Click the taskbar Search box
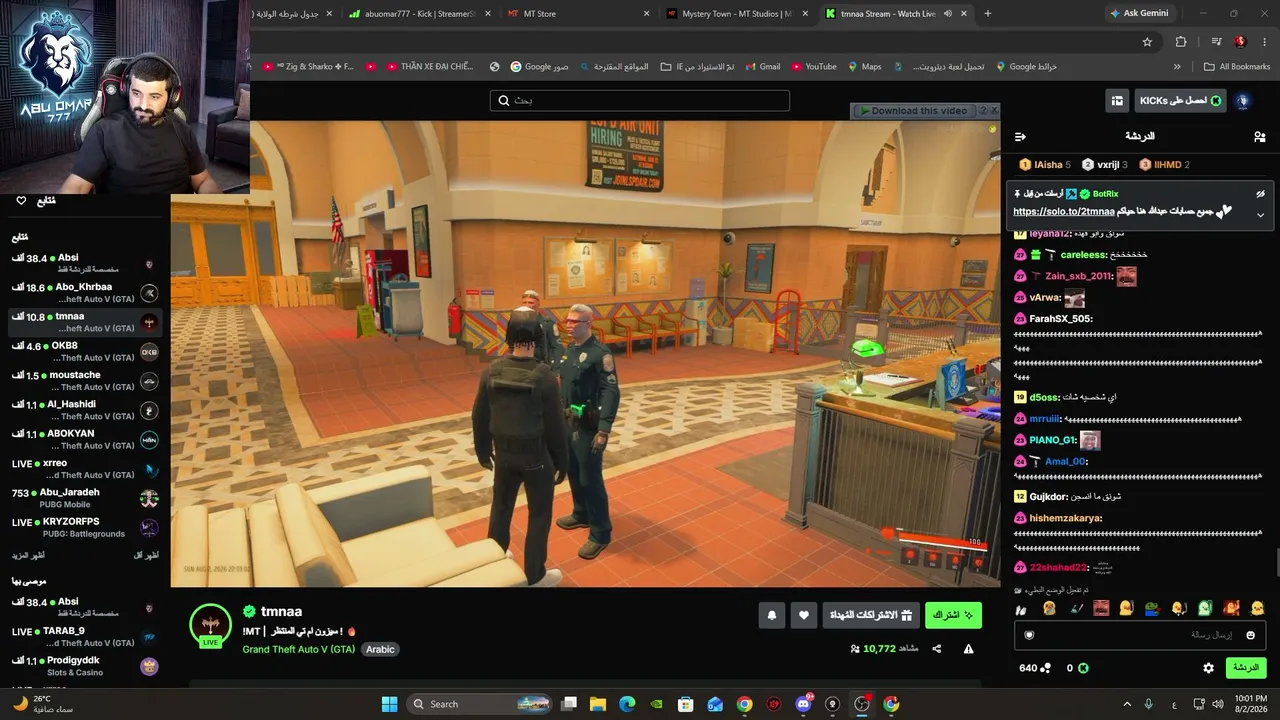Viewport: 1280px width, 720px height. point(481,704)
